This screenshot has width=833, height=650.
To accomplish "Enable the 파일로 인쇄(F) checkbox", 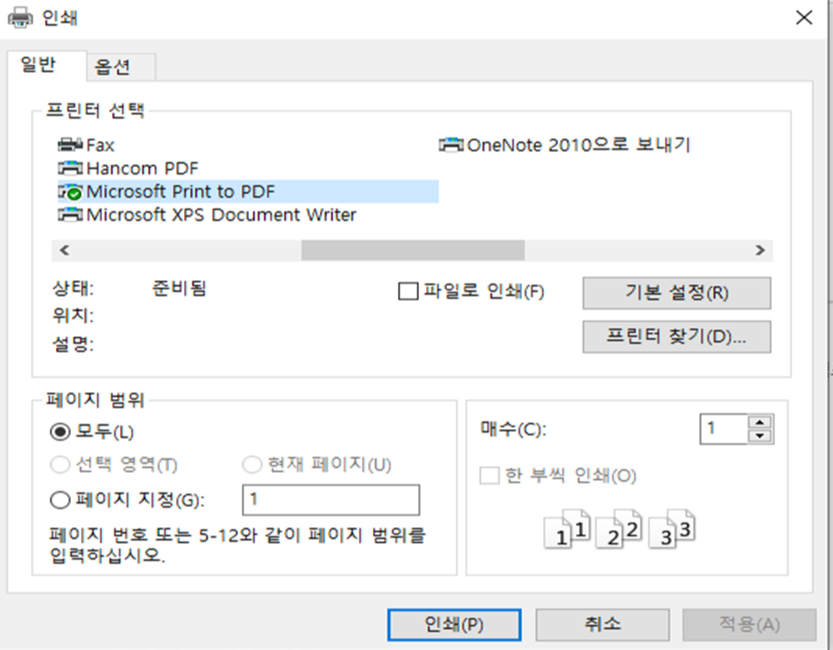I will [408, 291].
